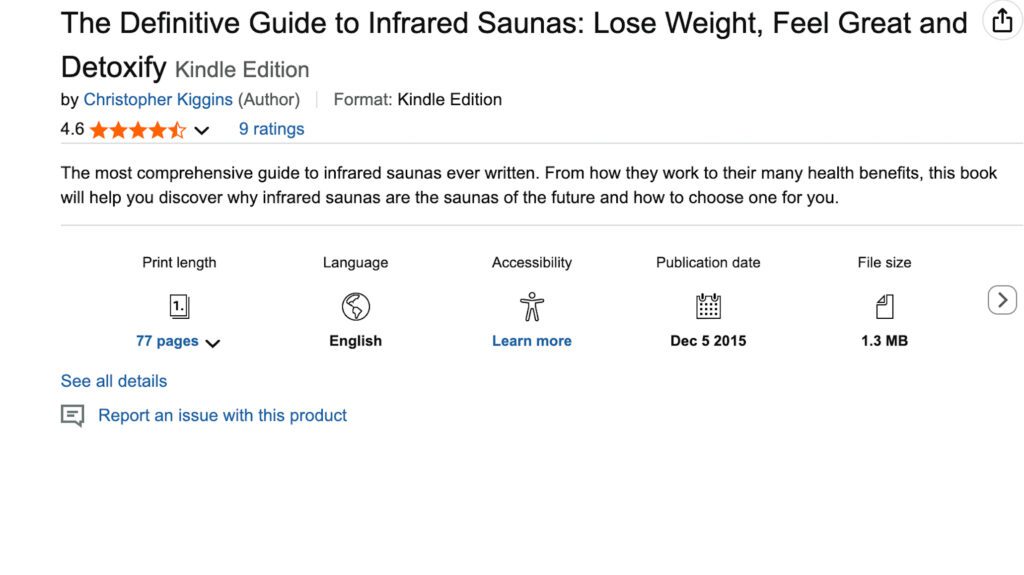Click the accessibility person icon
The width and height of the screenshot is (1024, 575).
(532, 306)
